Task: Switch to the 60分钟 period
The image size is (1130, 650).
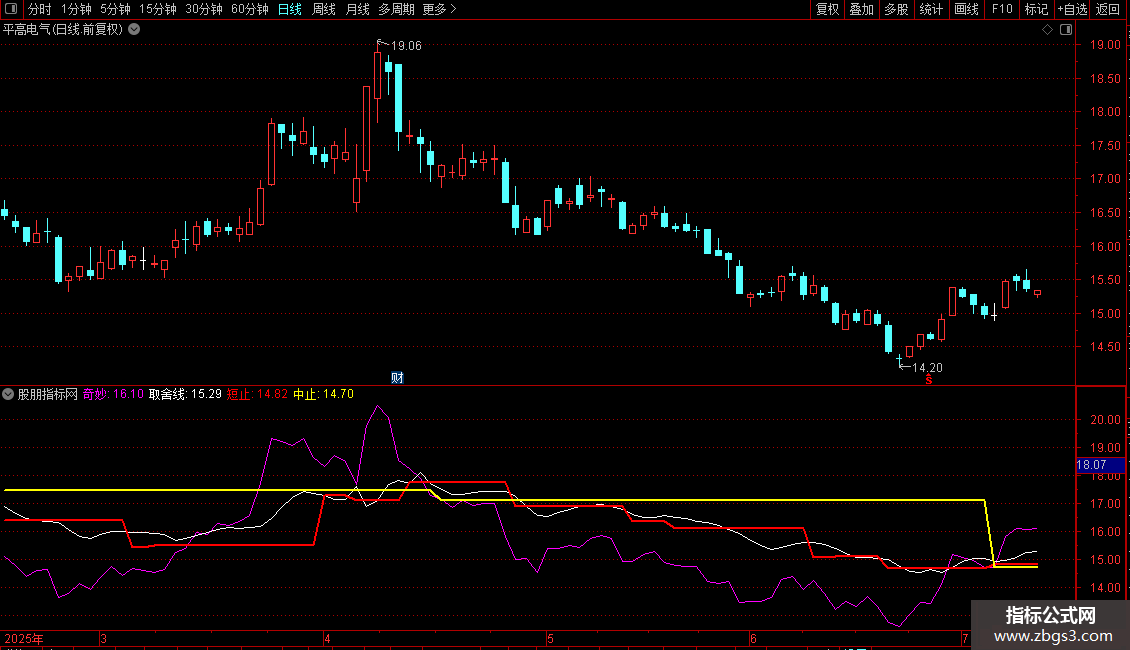Action: click(250, 9)
